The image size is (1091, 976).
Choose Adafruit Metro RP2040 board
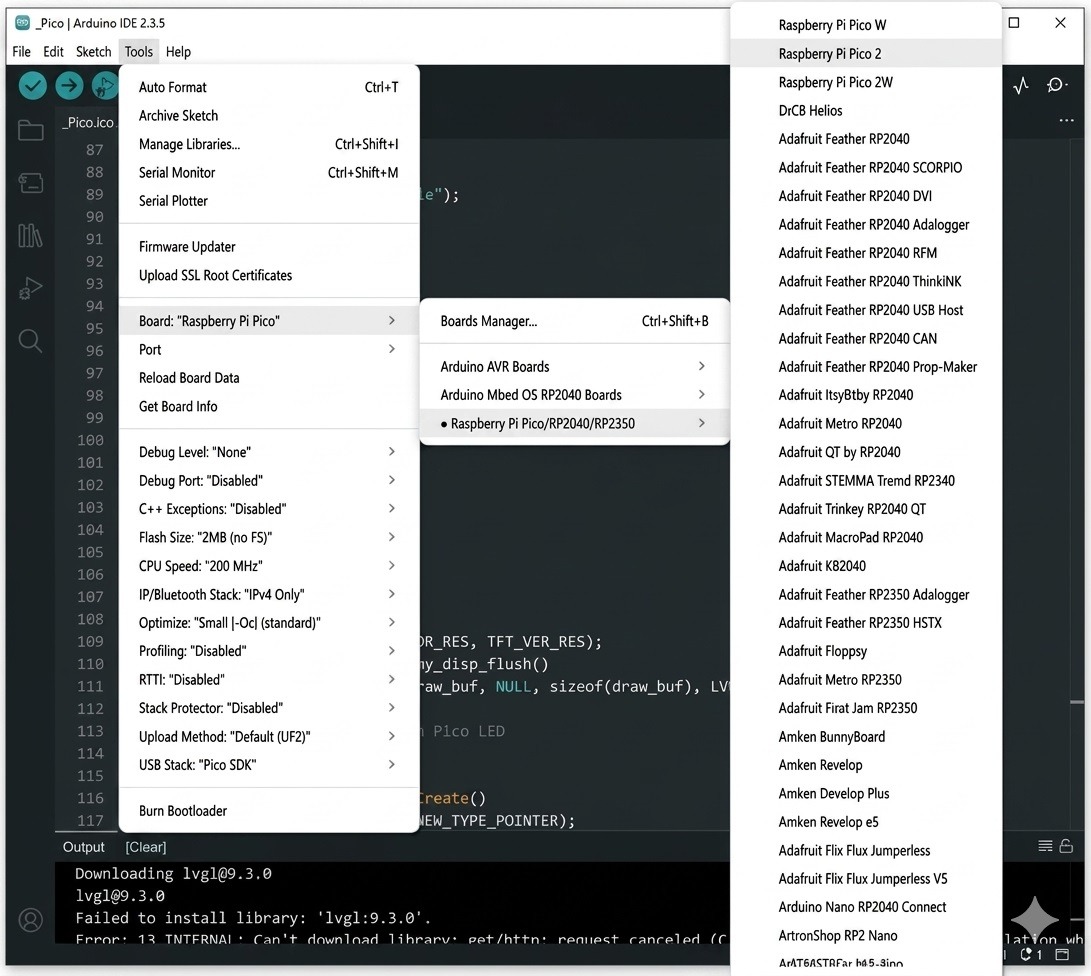click(x=866, y=424)
